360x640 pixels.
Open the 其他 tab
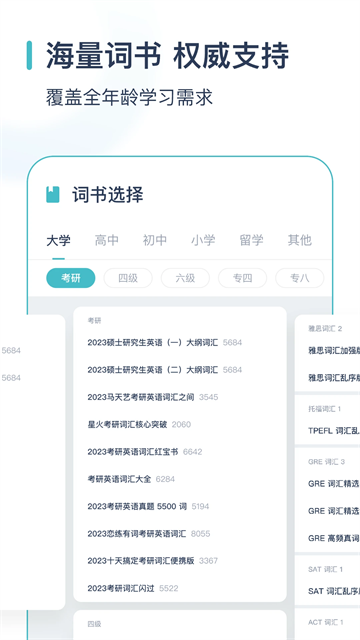coord(300,240)
